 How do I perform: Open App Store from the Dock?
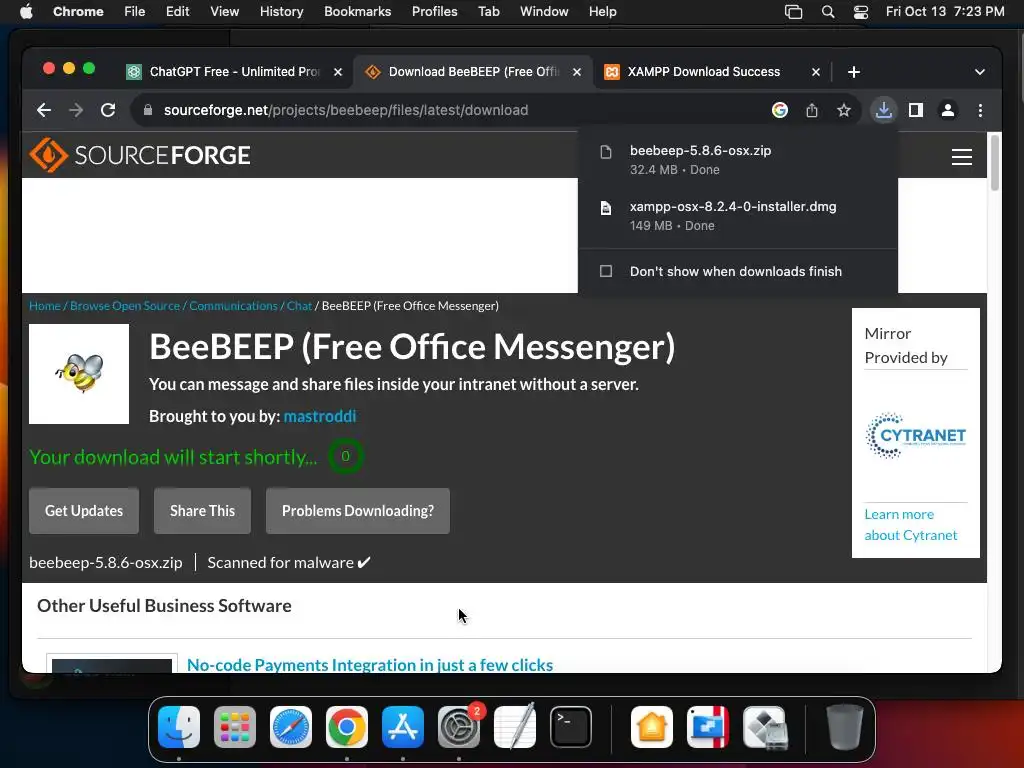click(403, 727)
